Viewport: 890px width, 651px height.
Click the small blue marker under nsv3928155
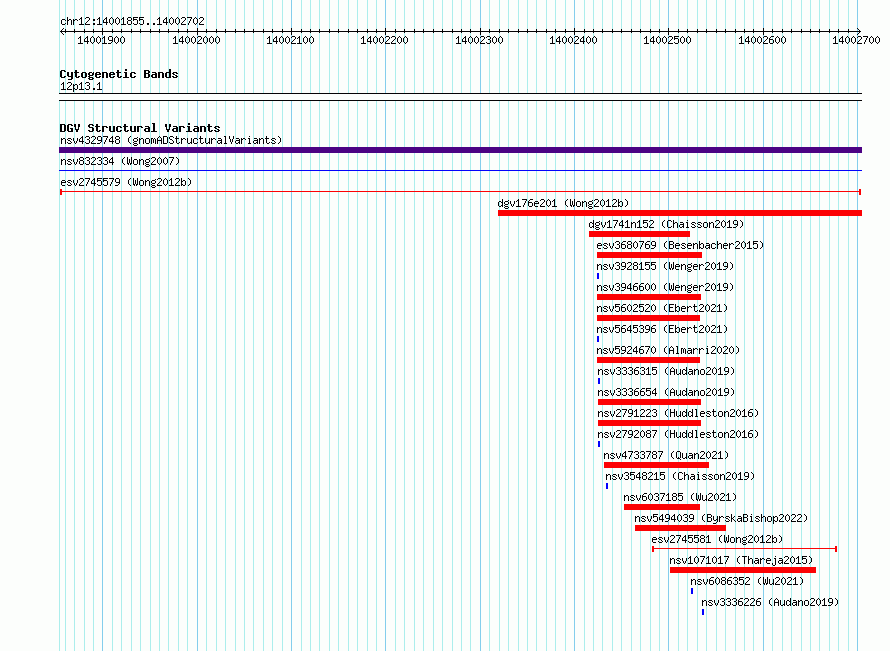598,276
